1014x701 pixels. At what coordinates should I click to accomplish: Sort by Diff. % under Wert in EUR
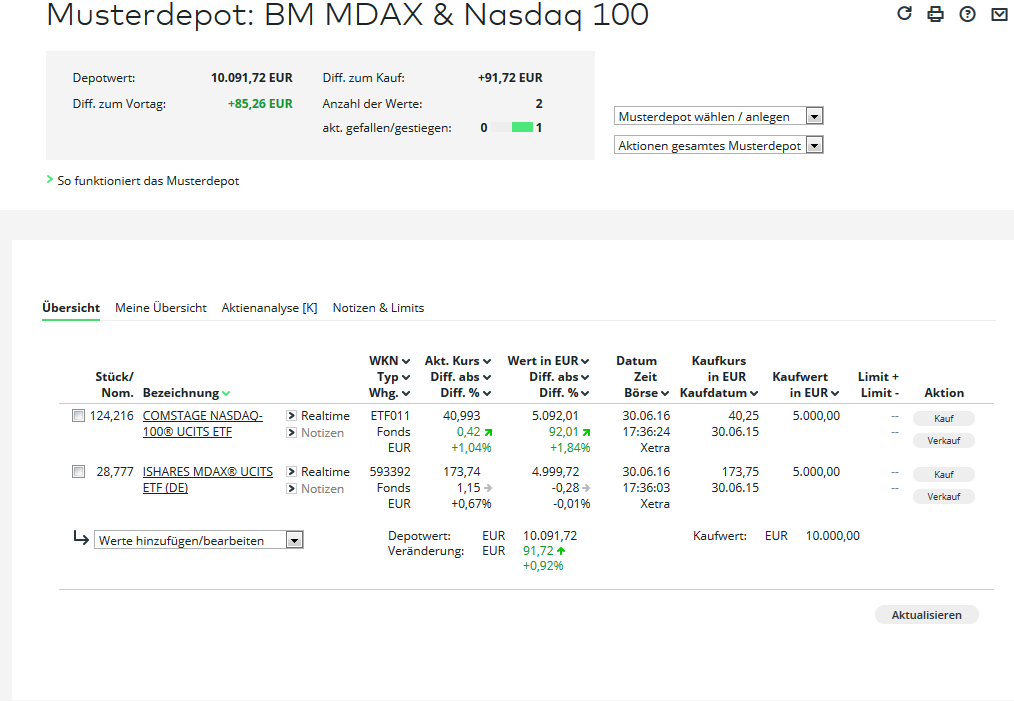564,393
